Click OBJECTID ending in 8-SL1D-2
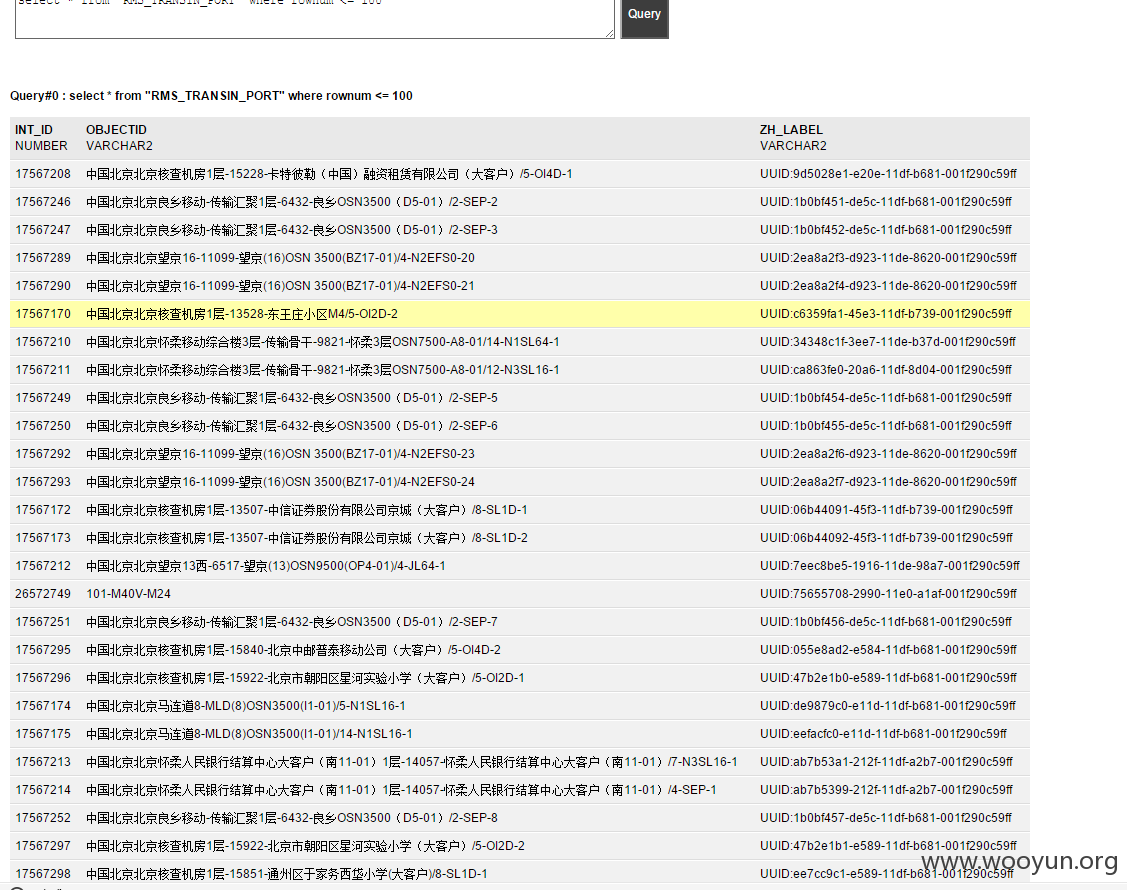This screenshot has height=890, width=1127. coord(307,538)
